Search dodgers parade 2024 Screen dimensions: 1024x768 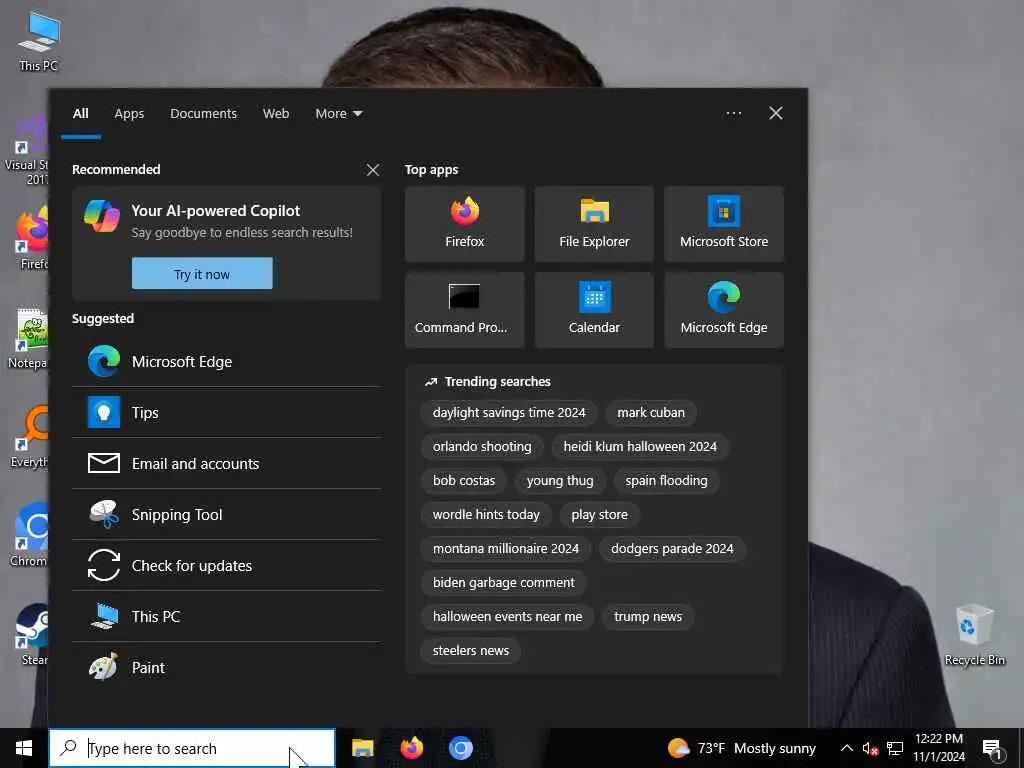pos(672,549)
